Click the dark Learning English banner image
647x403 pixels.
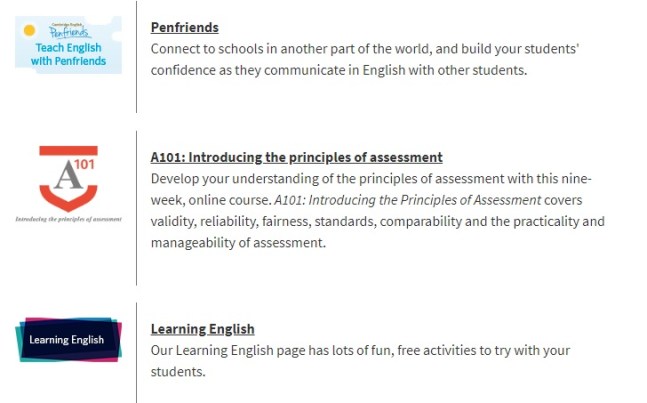coord(68,339)
